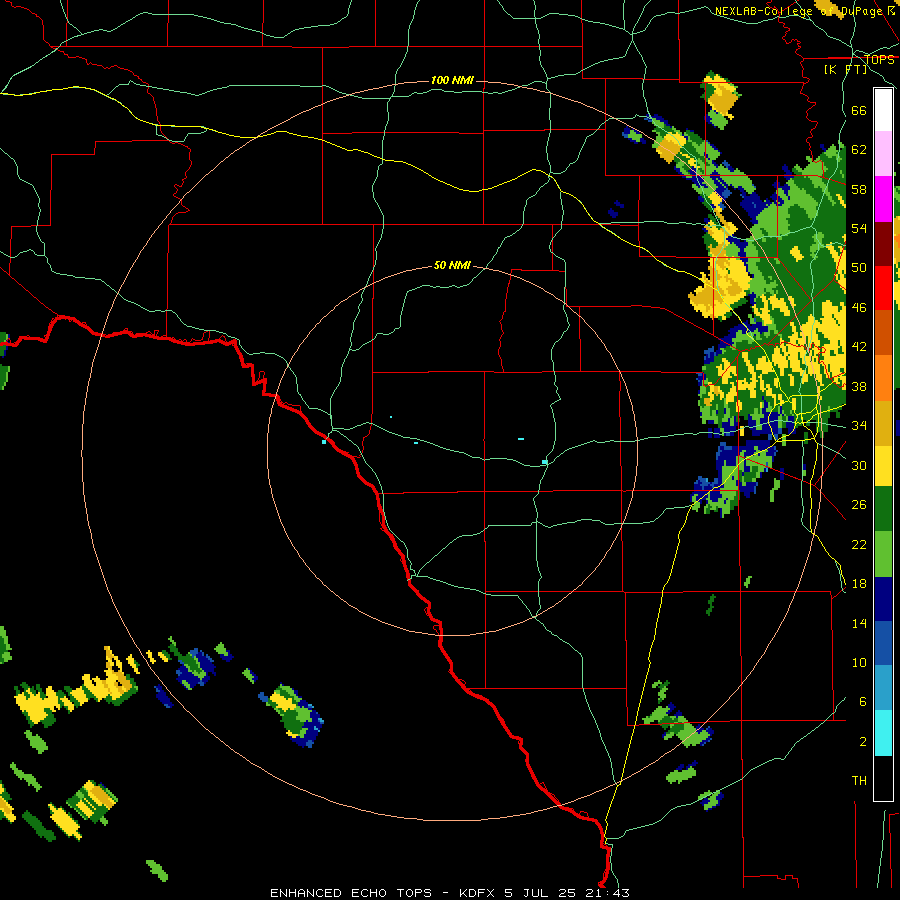Click the "6" legend value
This screenshot has width=900, height=900.
(863, 702)
